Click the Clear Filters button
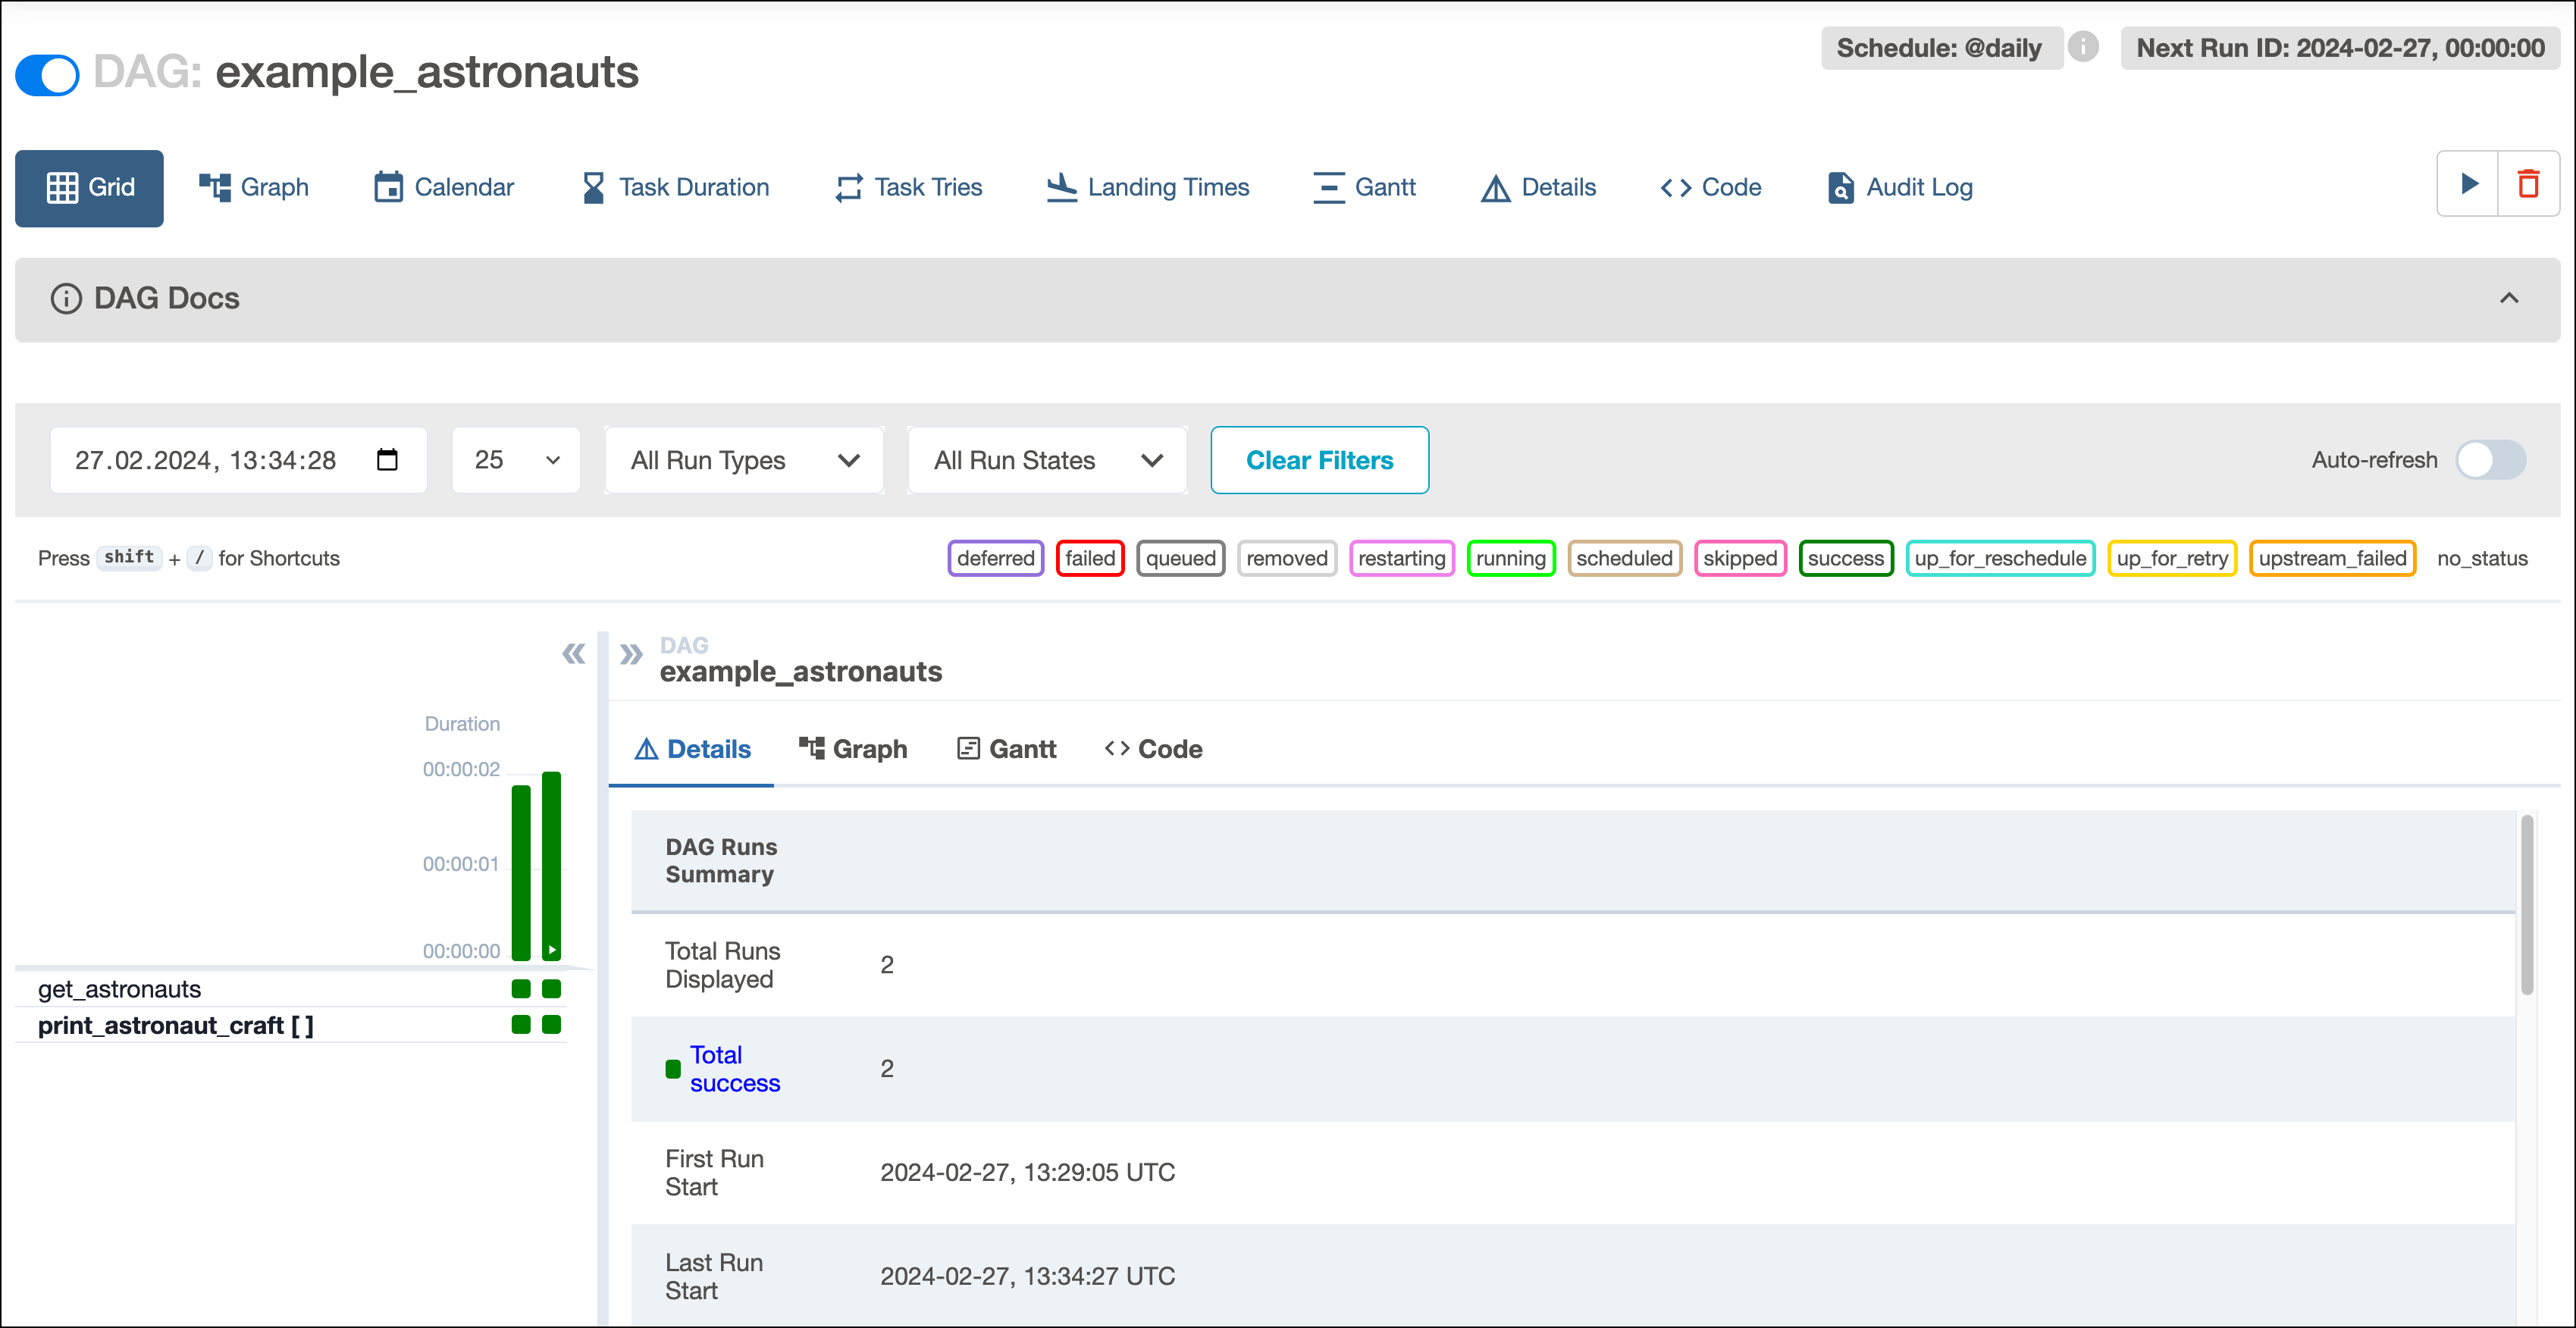This screenshot has width=2576, height=1328. point(1319,460)
